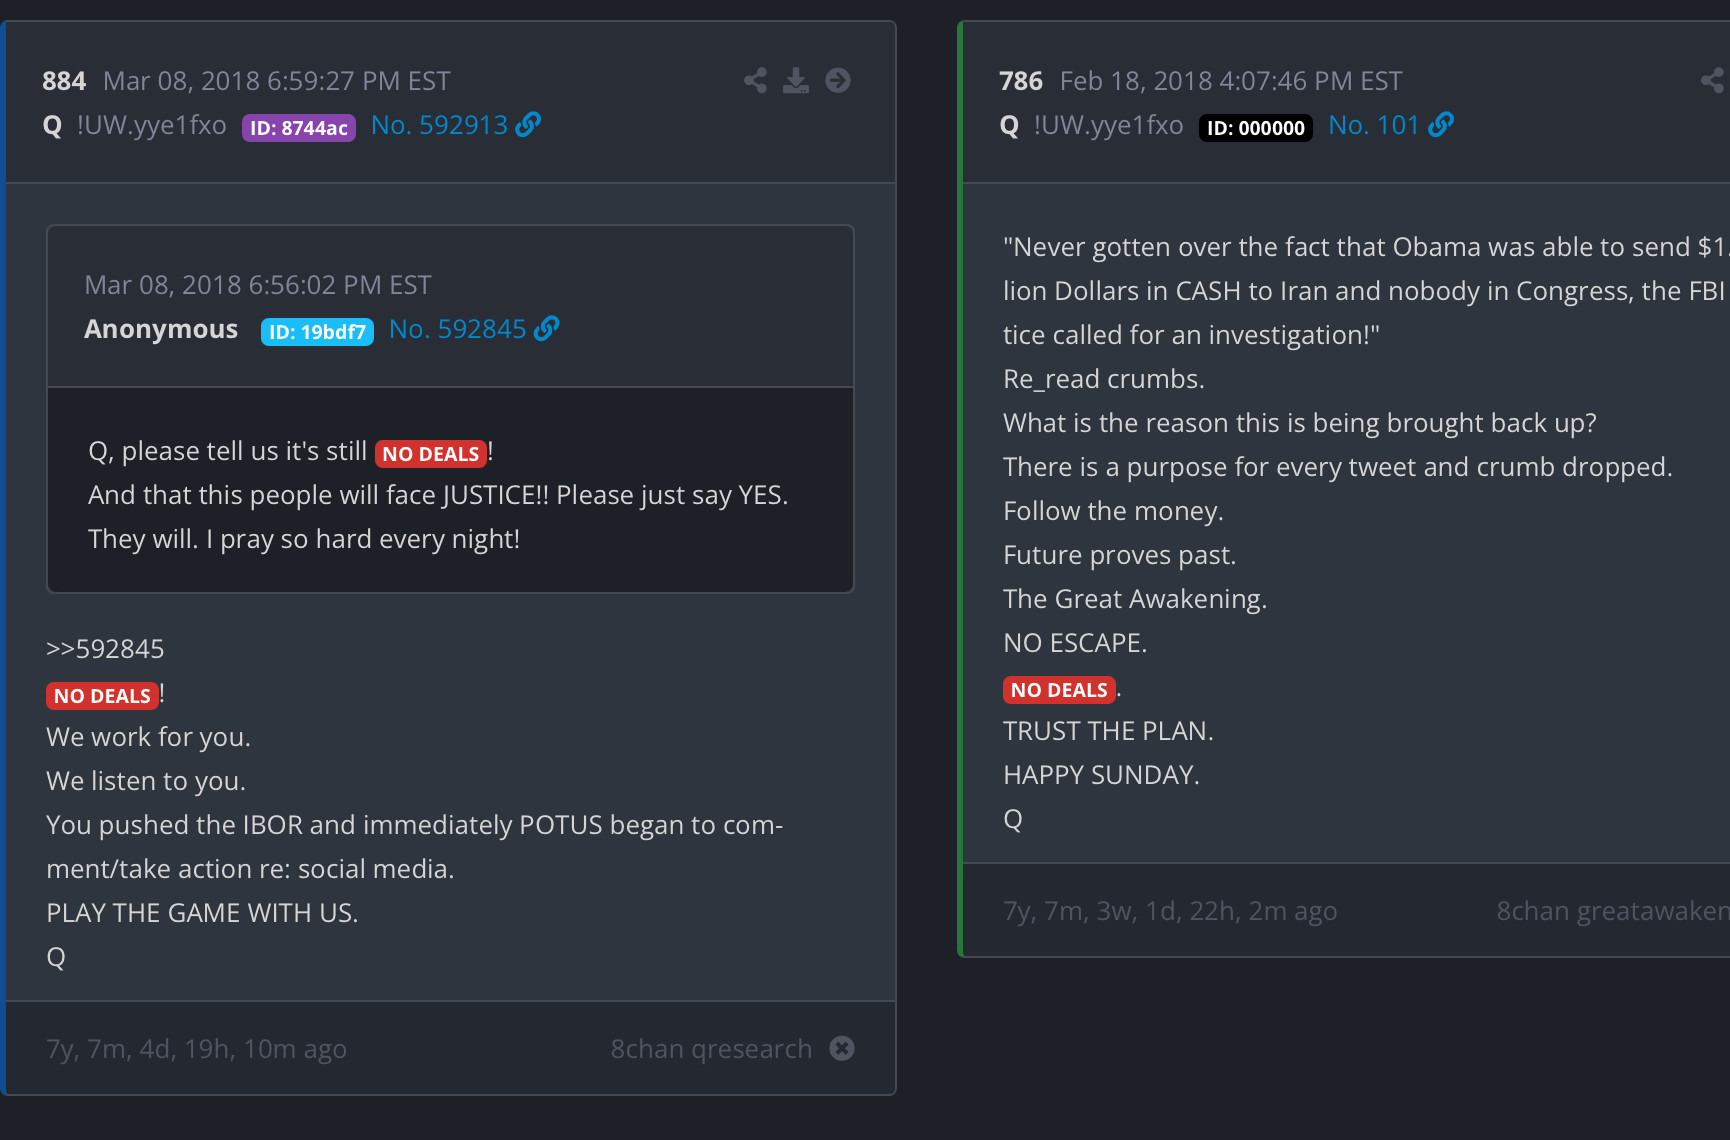Click red NO DEALS highlight in post 786

click(x=1059, y=690)
